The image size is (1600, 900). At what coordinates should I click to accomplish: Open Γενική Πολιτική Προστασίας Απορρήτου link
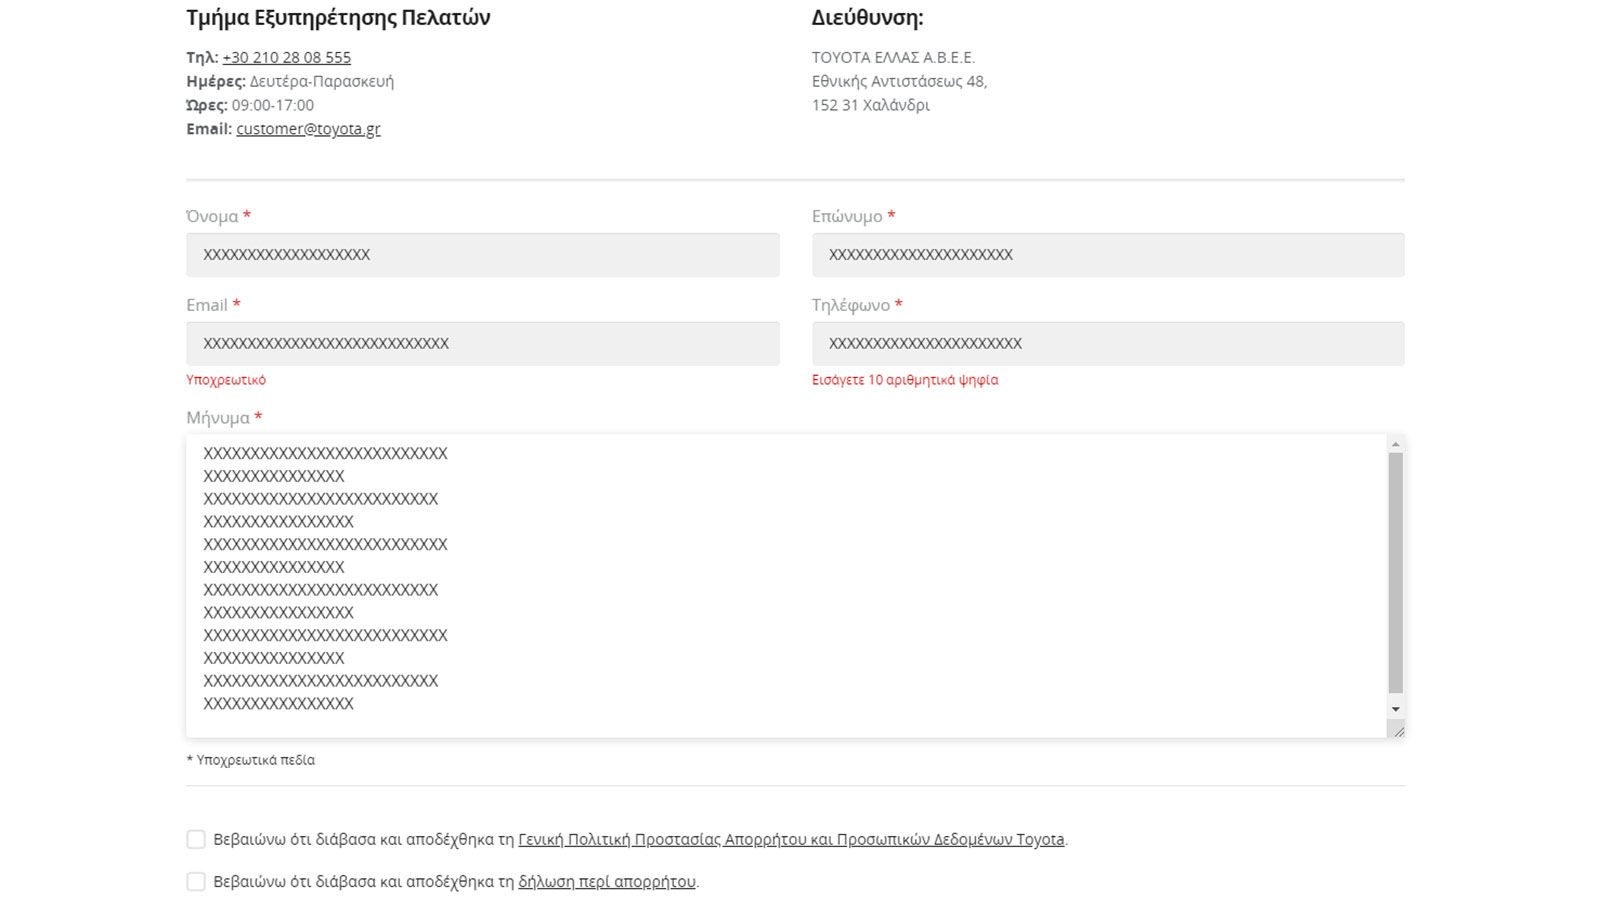click(x=791, y=839)
